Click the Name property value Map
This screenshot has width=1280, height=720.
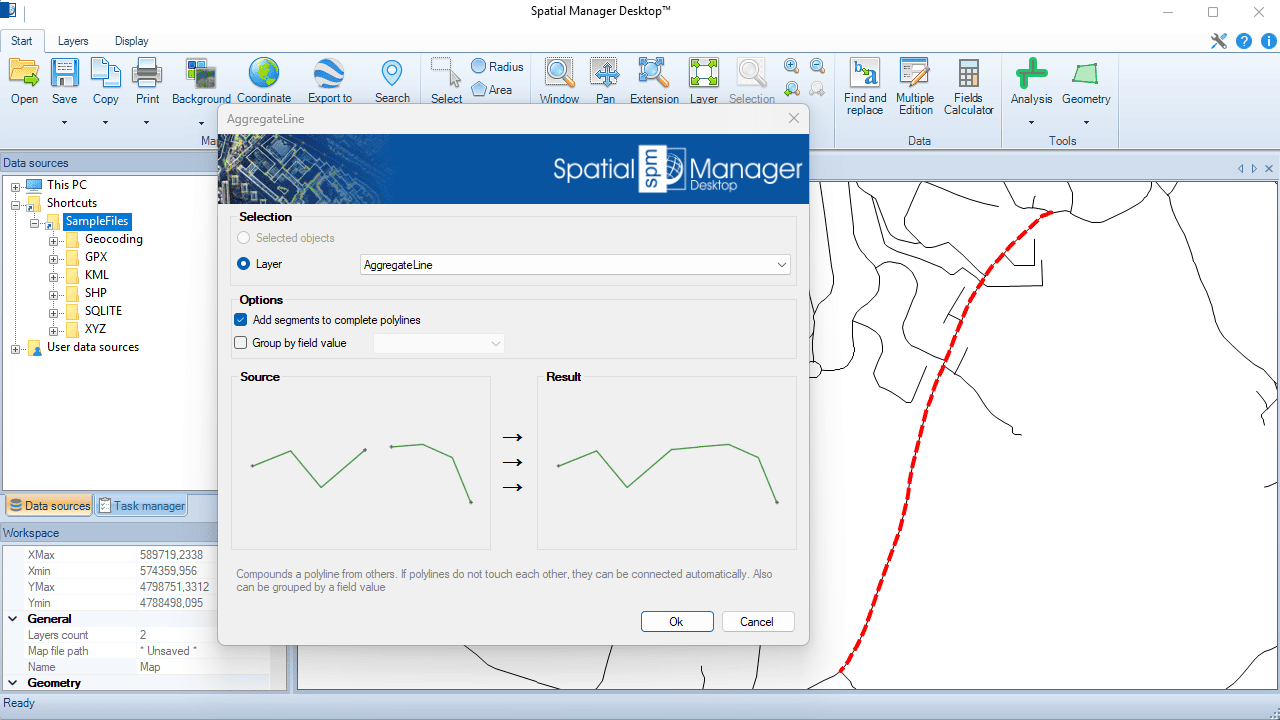[150, 667]
